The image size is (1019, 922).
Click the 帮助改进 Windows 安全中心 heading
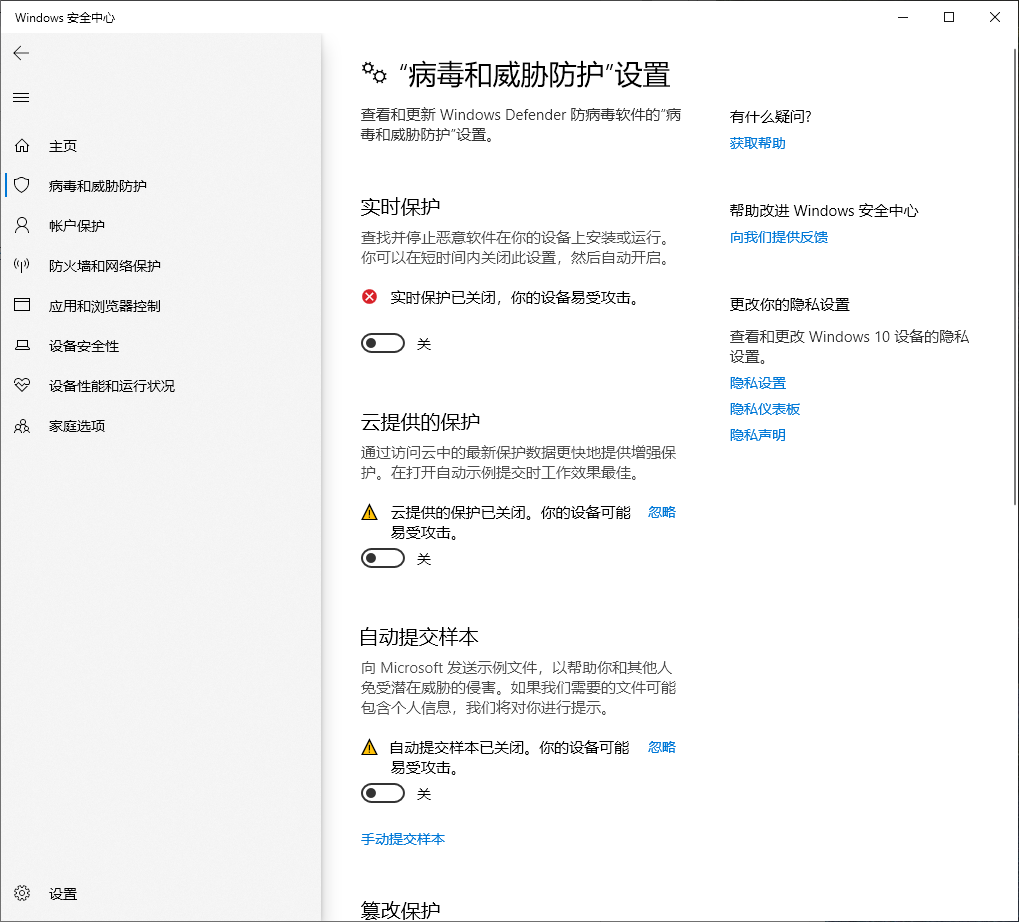coord(823,211)
